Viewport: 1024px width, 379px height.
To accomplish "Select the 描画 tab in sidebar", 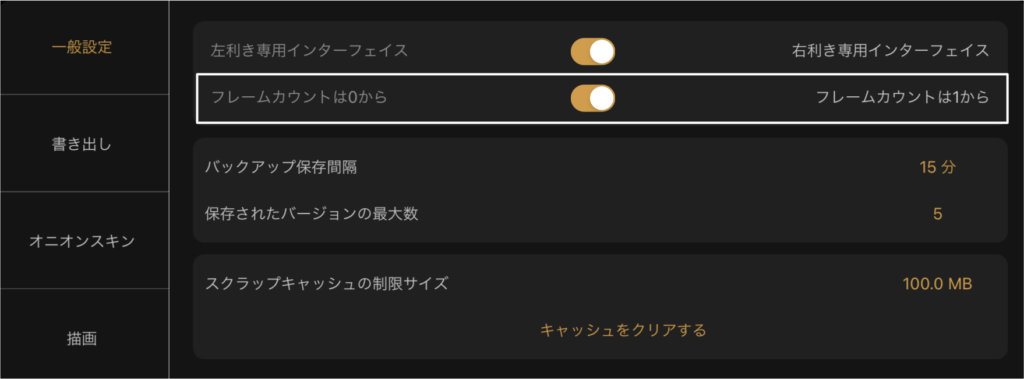I will pyautogui.click(x=82, y=339).
